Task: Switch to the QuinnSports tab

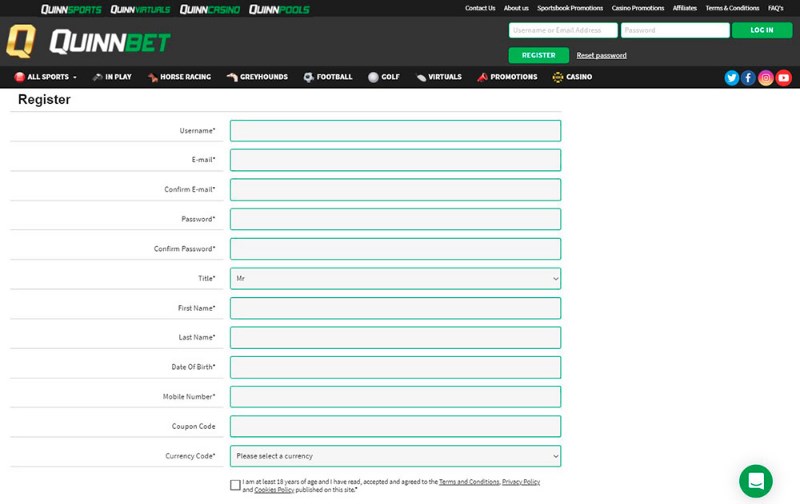Action: click(x=71, y=9)
